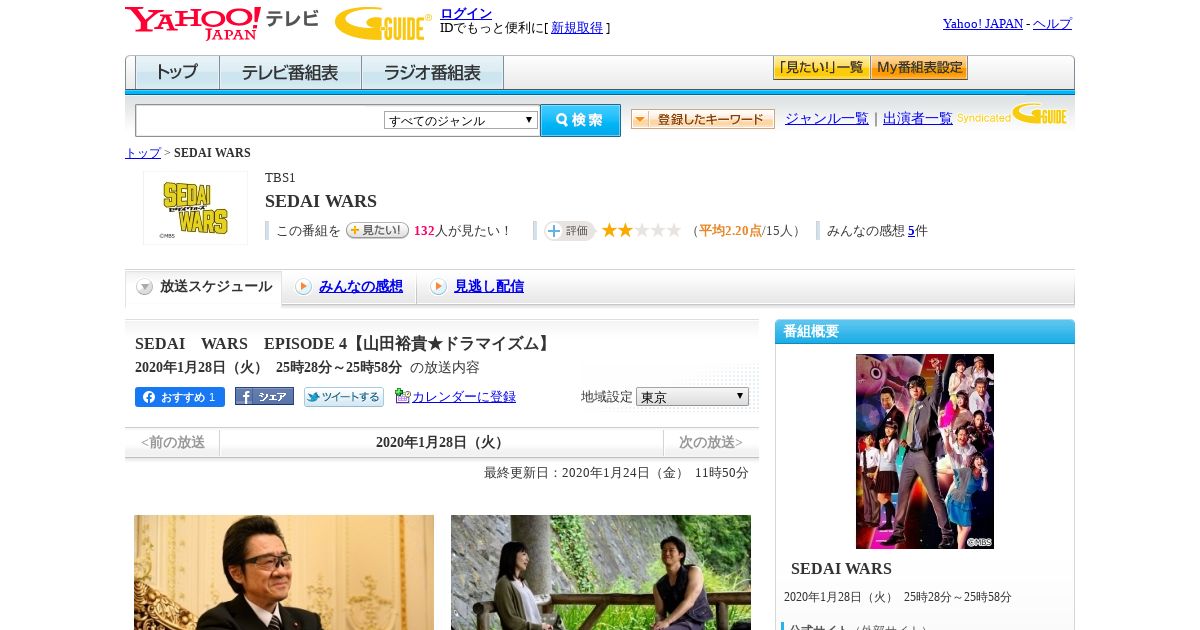
Task: Open the ジャンル一覧 link
Action: [827, 118]
